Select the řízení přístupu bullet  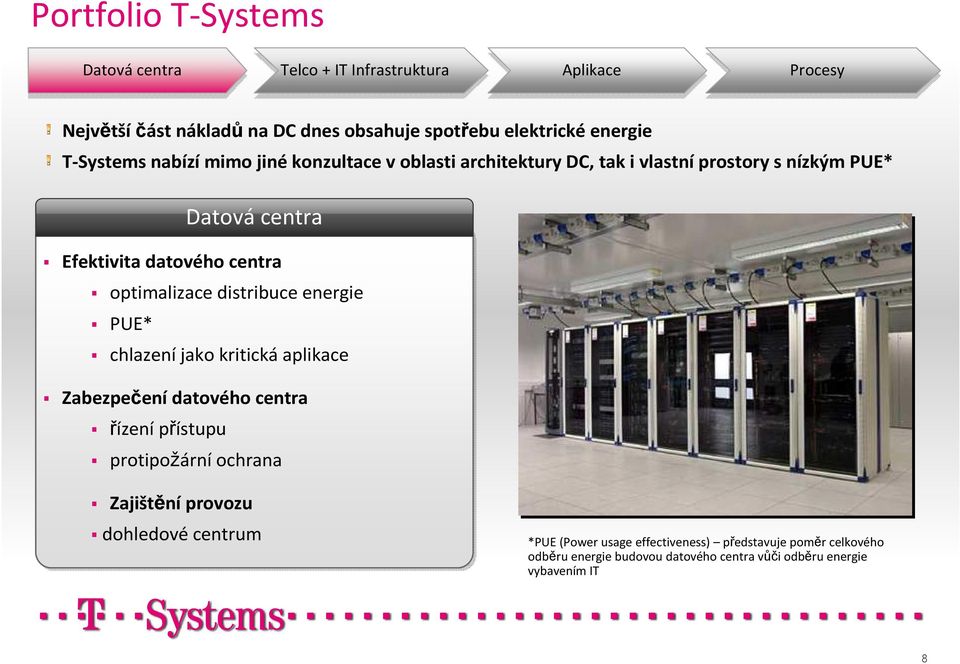(x=168, y=429)
